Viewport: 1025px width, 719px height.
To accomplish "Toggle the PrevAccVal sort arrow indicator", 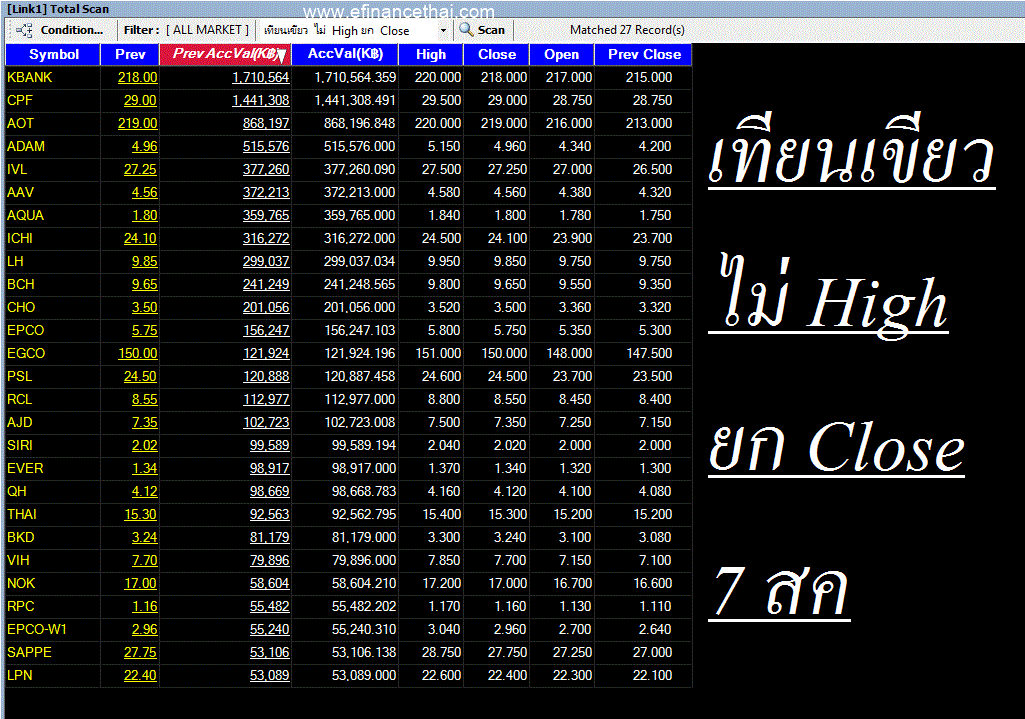I will pyautogui.click(x=281, y=56).
